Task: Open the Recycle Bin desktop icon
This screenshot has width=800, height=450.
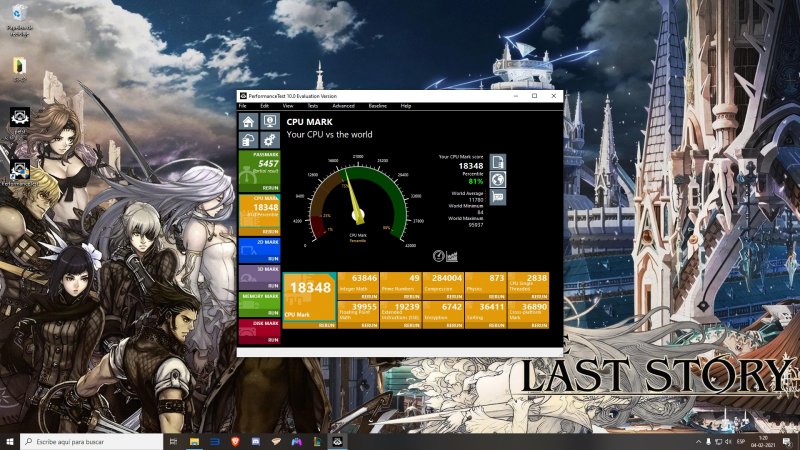Action: (19, 20)
